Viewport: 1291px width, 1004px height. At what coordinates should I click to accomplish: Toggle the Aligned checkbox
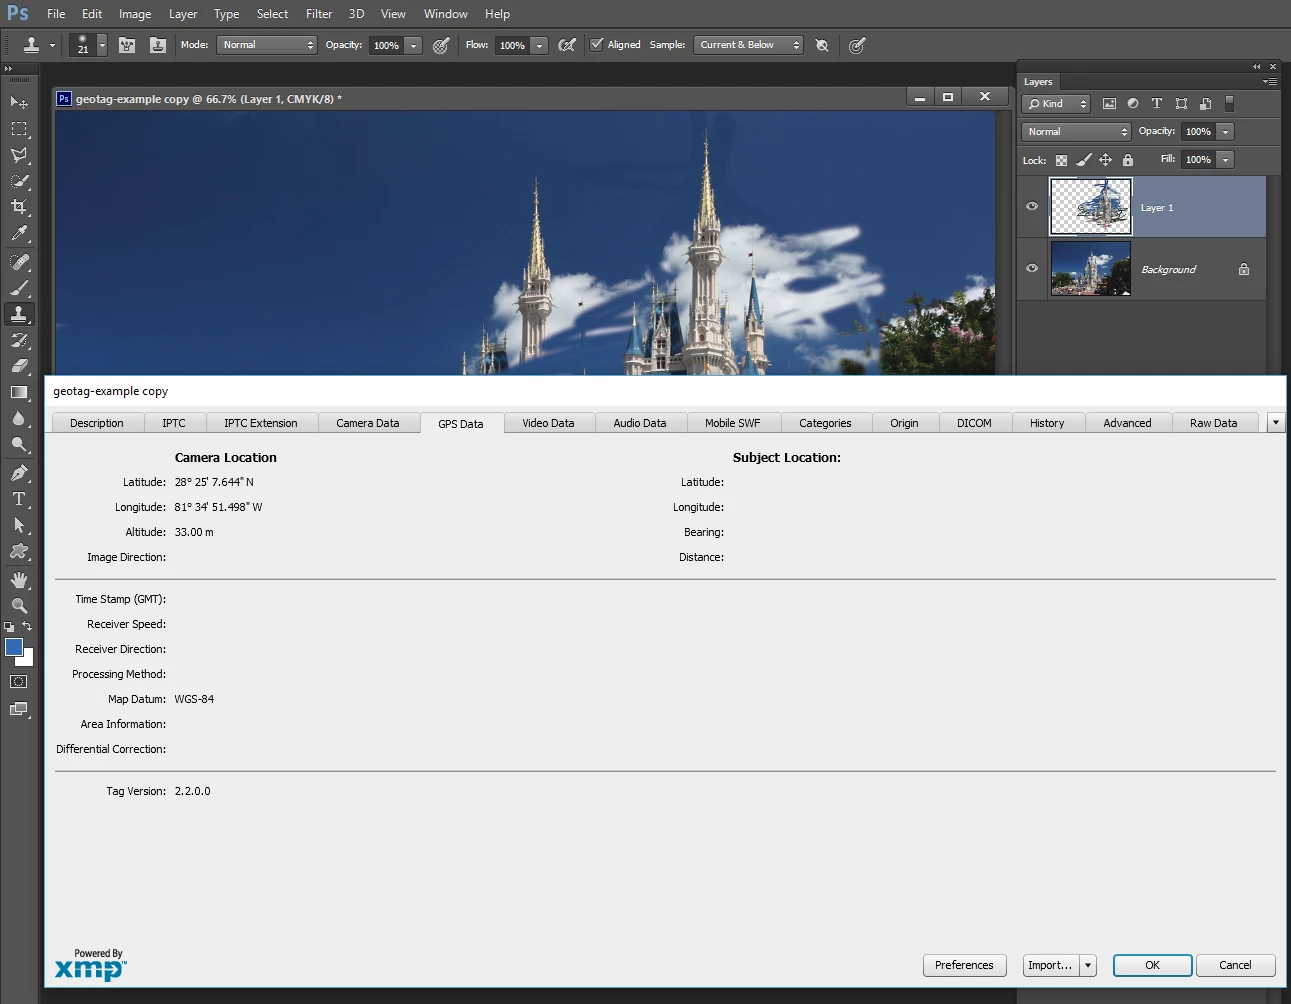point(597,44)
